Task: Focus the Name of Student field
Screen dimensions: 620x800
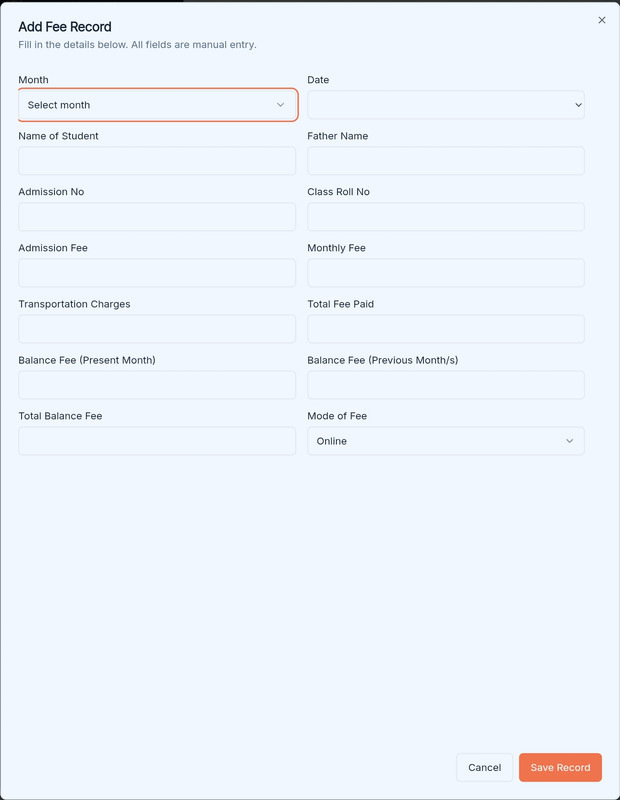Action: (157, 161)
